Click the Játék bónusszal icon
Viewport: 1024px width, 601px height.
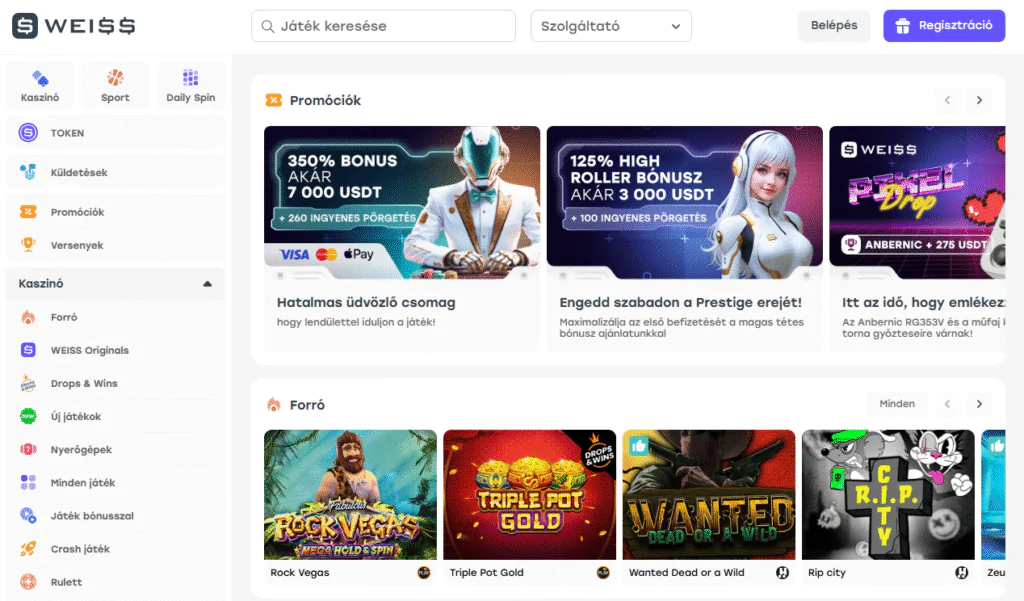coord(28,515)
